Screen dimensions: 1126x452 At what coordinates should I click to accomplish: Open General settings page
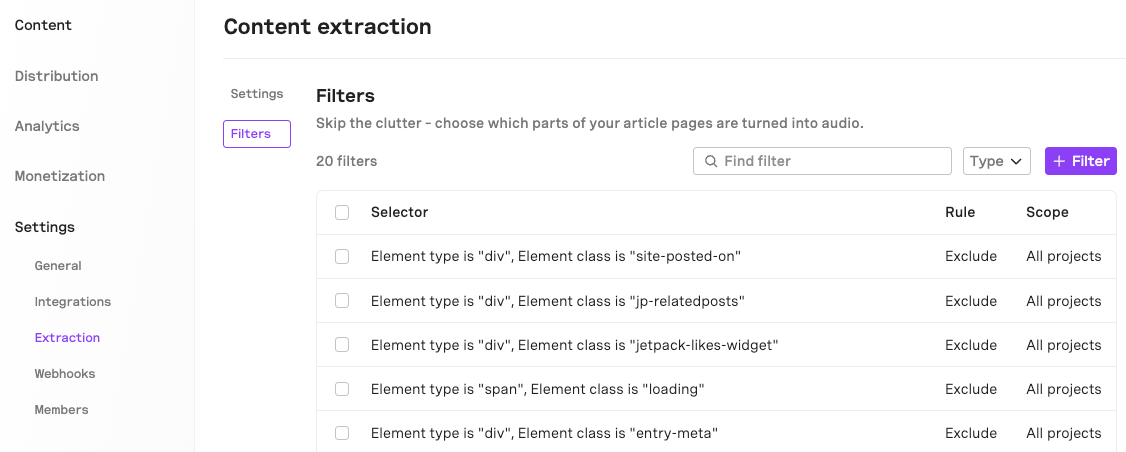pos(58,266)
